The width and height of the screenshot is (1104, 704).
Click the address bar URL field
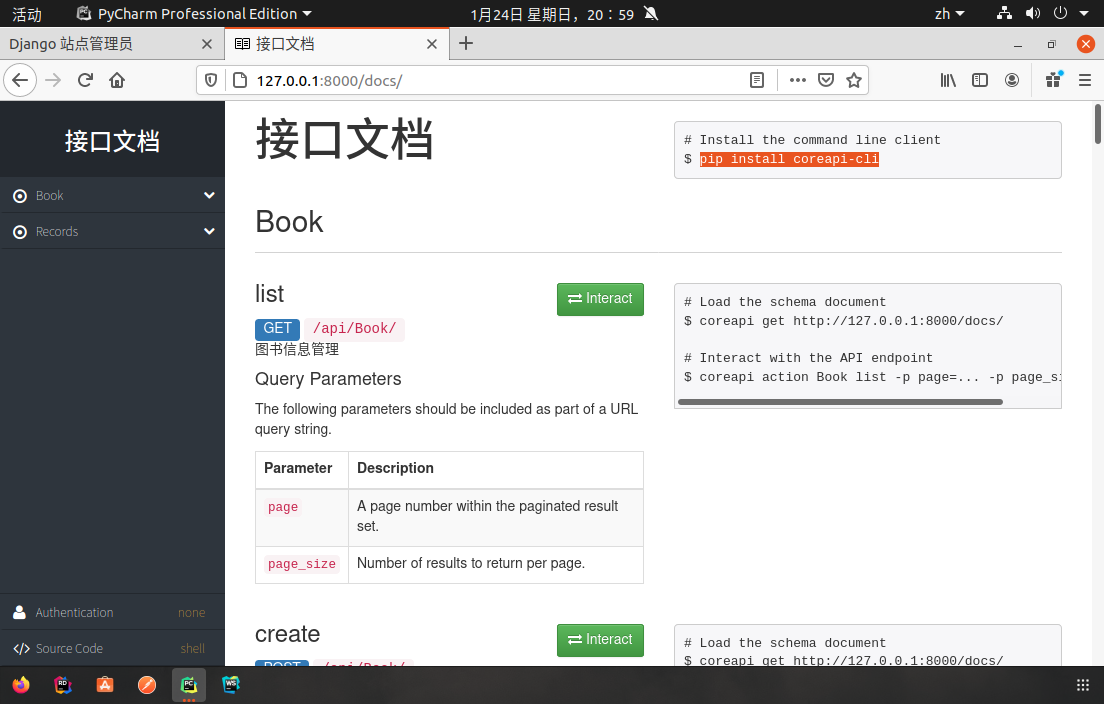pyautogui.click(x=493, y=80)
